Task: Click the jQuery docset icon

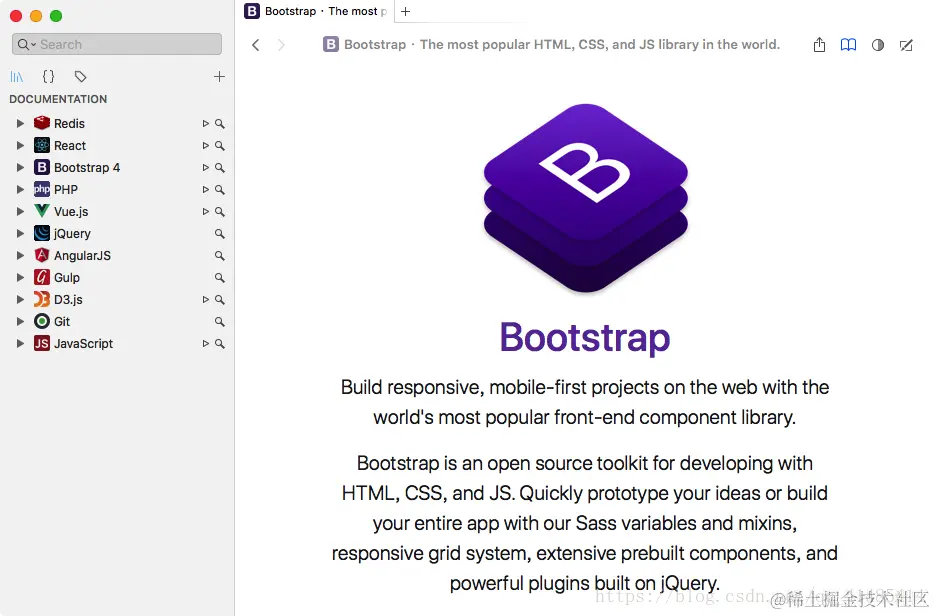Action: (42, 233)
